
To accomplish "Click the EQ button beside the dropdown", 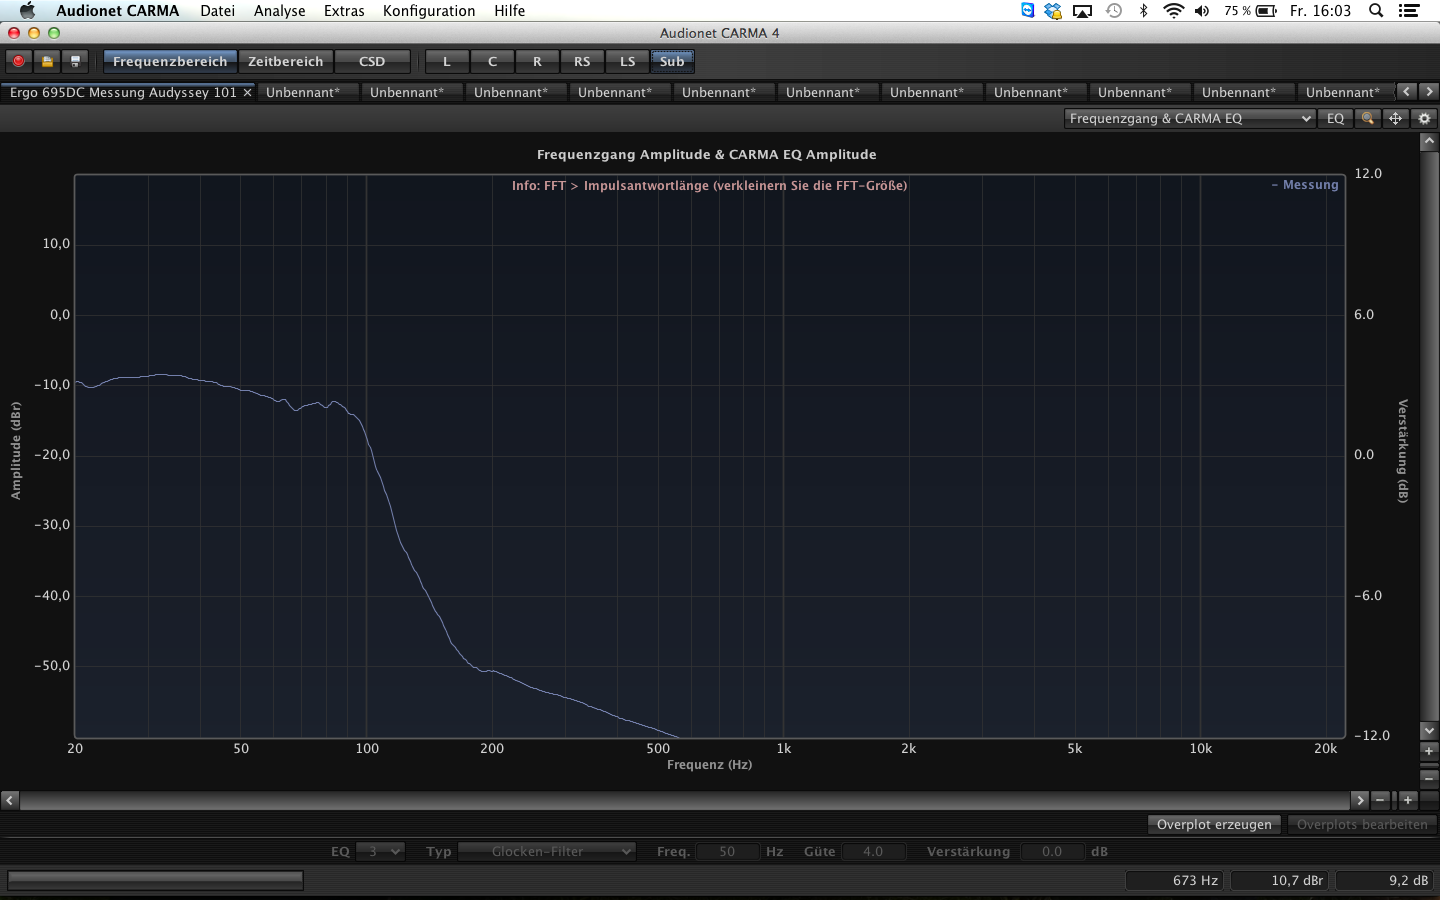I will coord(1335,118).
